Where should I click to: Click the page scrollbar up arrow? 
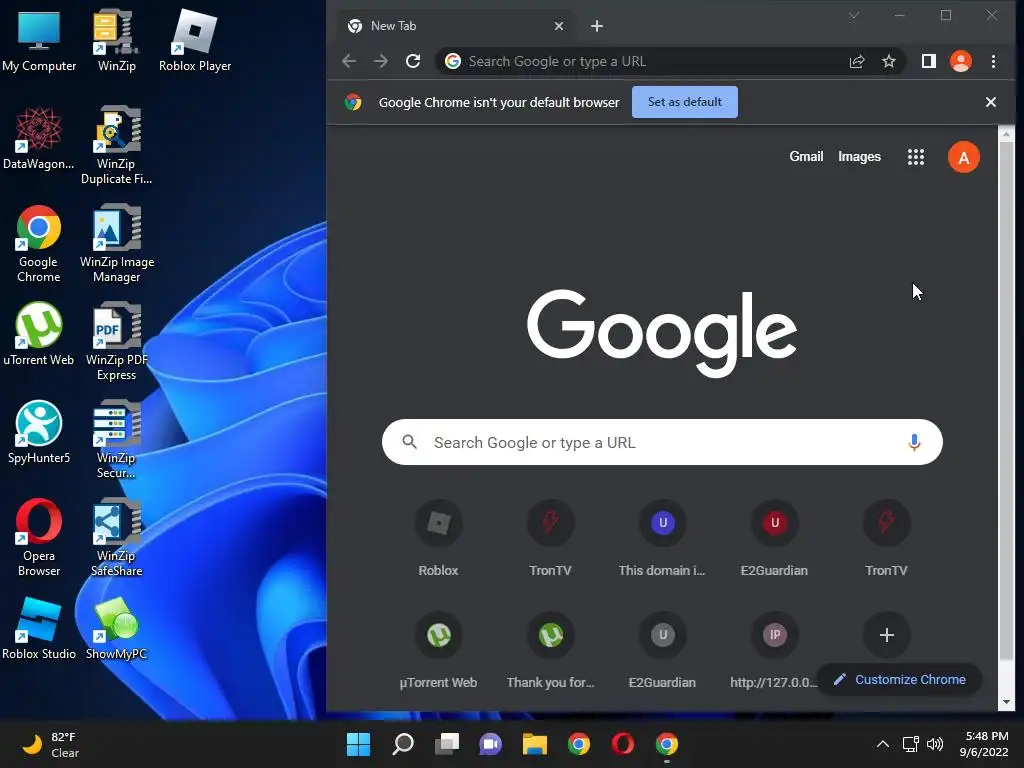(x=1006, y=135)
